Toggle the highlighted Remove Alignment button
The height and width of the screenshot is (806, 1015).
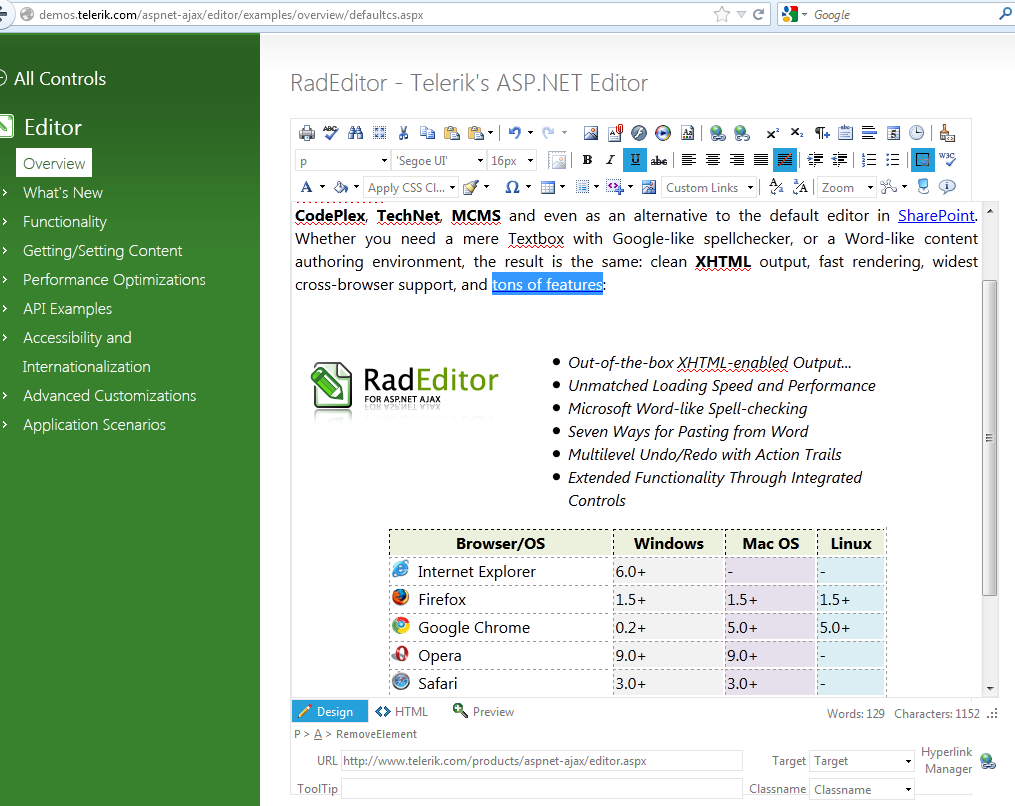[785, 160]
